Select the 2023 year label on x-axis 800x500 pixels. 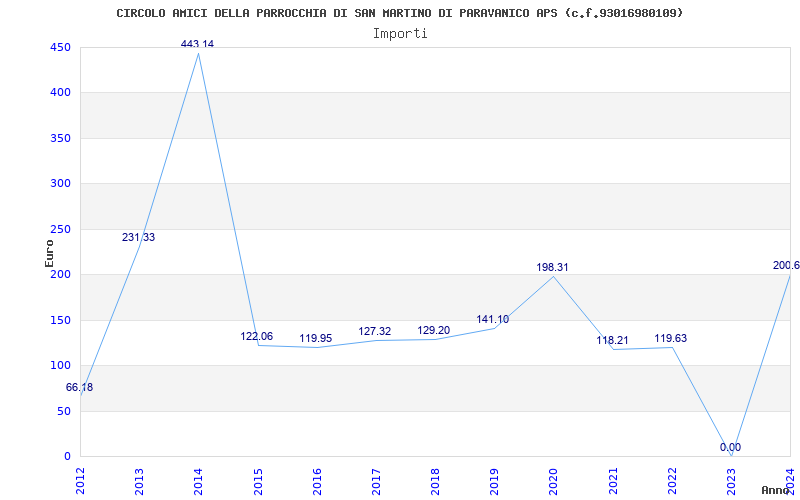(x=731, y=481)
